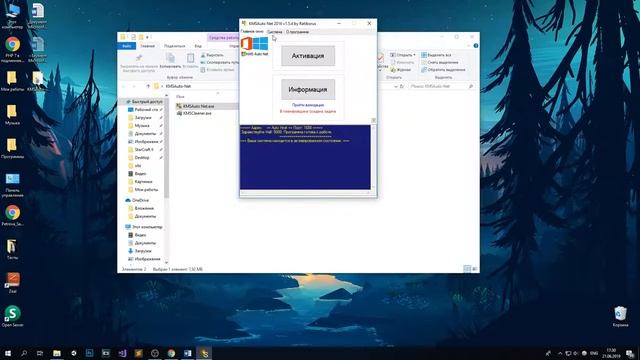Viewport: 640px width, 360px height.
Task: Click Обратить выделение in the ribbon
Action: point(443,70)
